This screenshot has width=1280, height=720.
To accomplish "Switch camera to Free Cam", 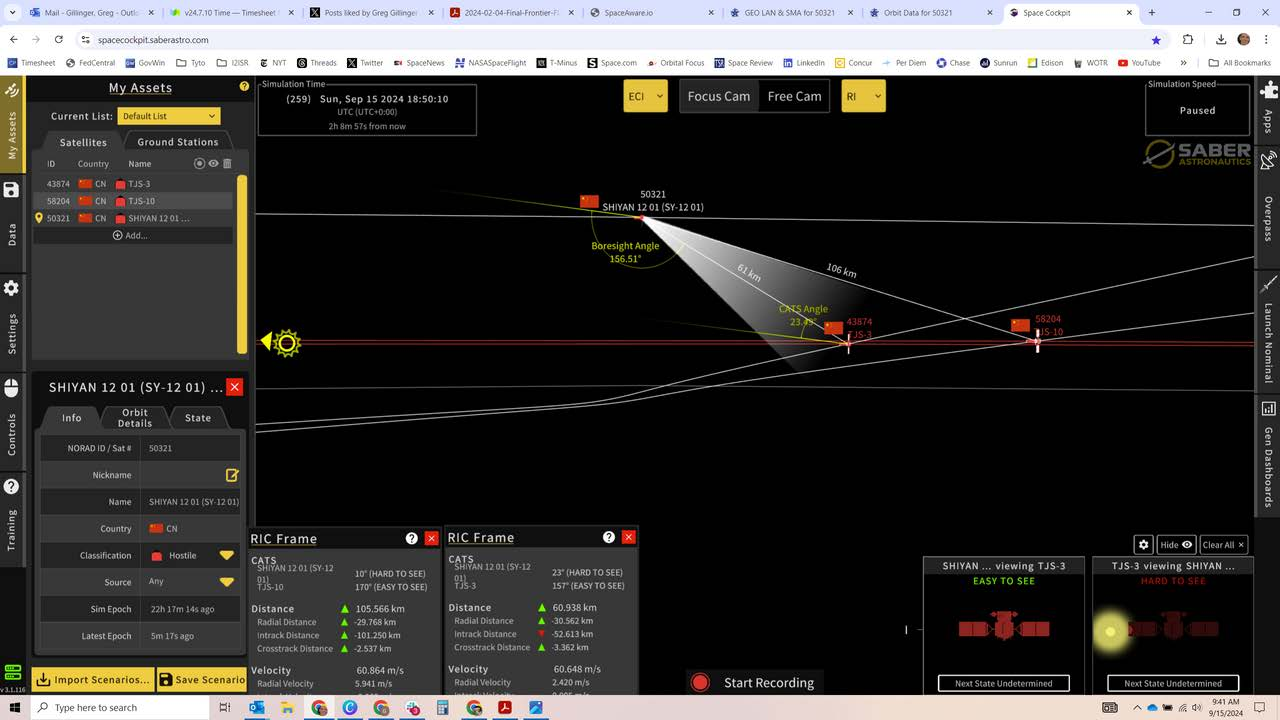I will point(794,96).
